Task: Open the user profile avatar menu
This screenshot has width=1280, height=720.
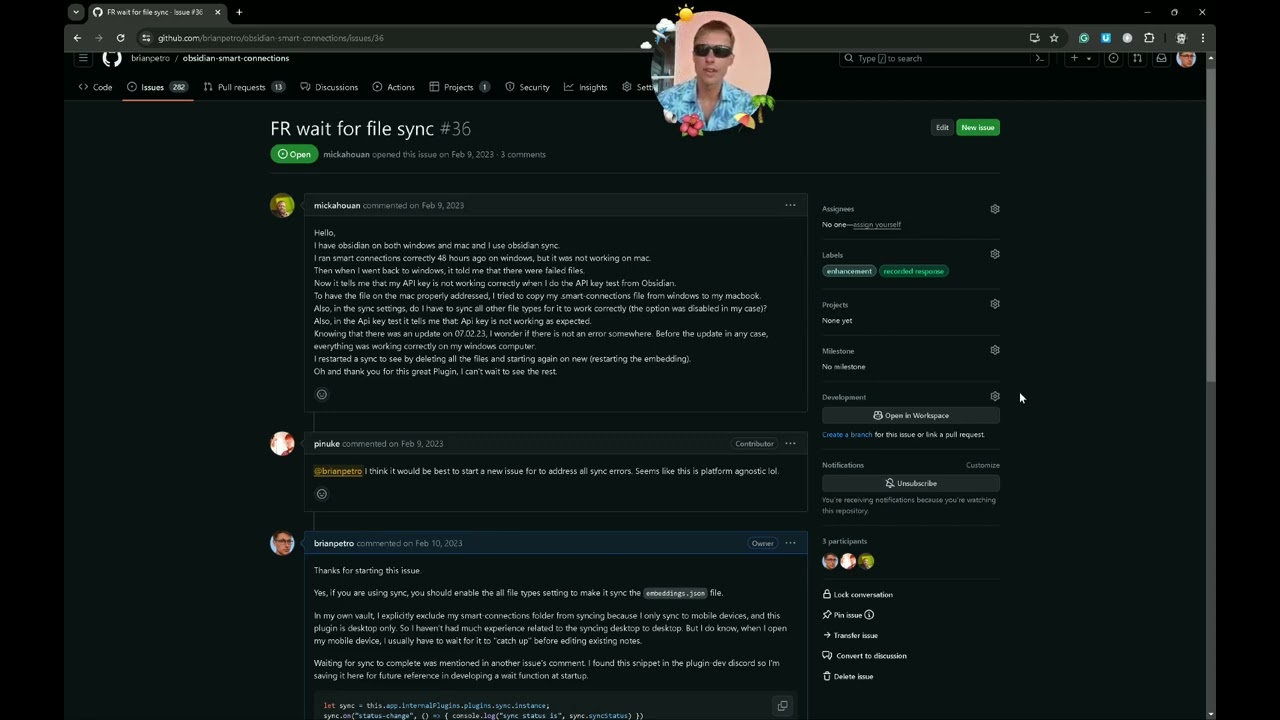Action: tap(1186, 58)
